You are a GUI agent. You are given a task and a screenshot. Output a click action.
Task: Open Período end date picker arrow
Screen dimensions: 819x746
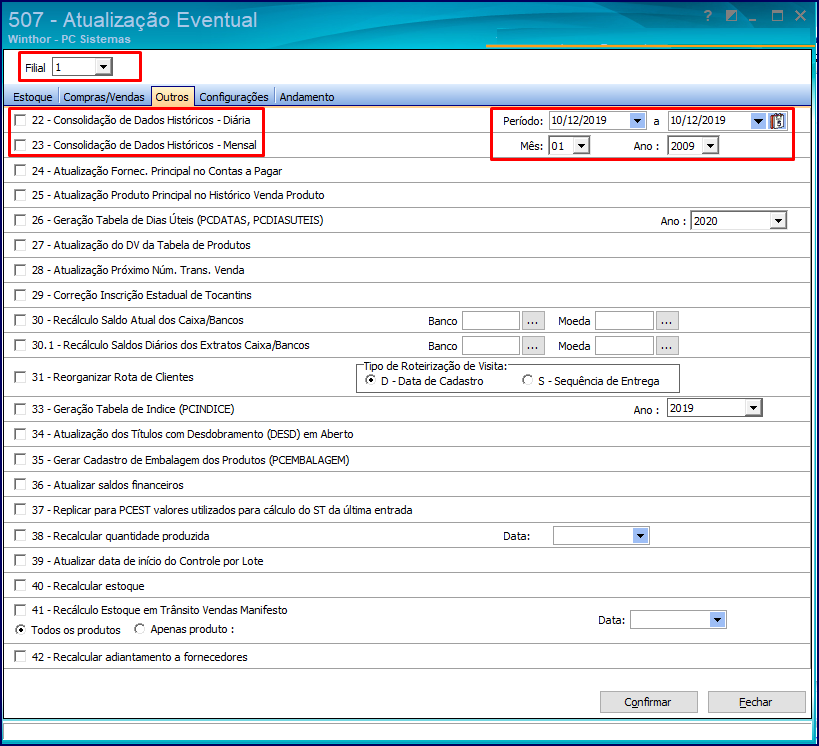pos(758,121)
